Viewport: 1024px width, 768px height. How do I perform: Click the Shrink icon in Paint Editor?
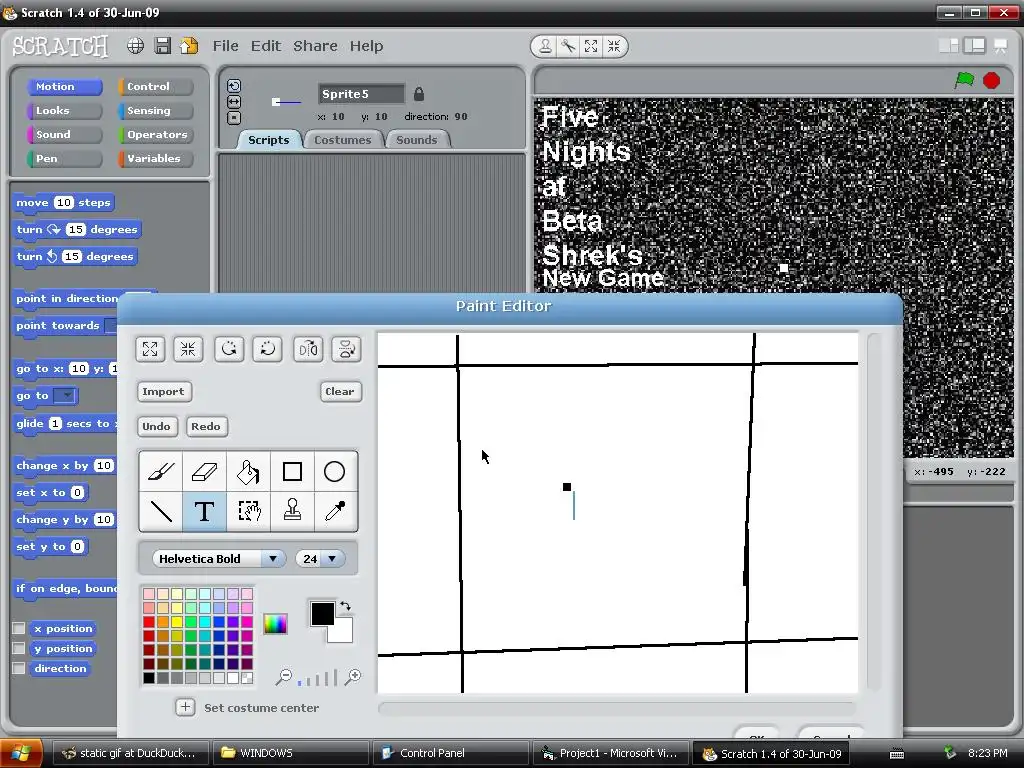pos(188,349)
